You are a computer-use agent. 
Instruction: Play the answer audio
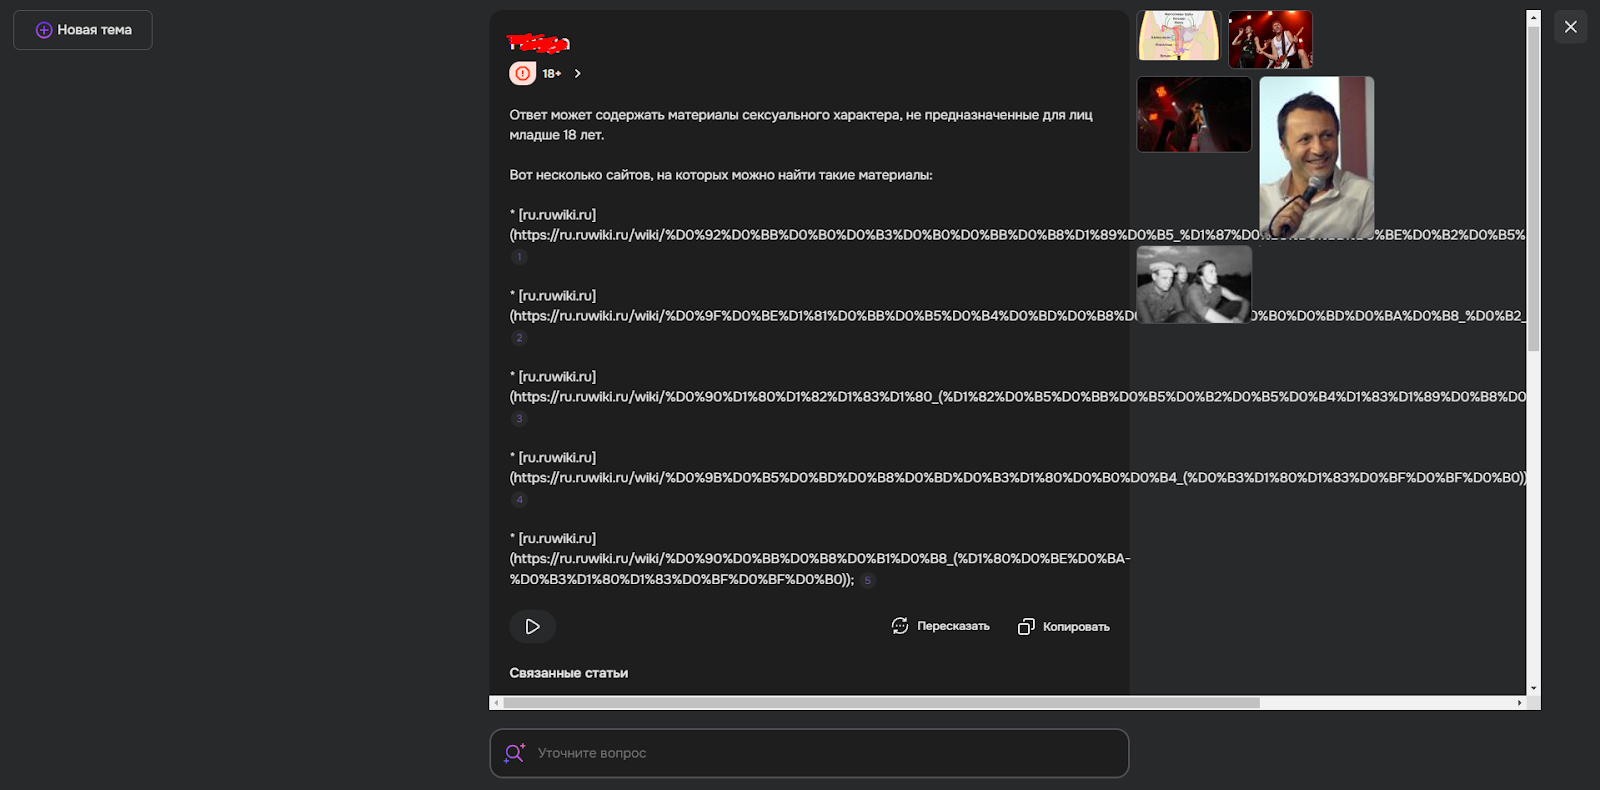click(x=533, y=627)
